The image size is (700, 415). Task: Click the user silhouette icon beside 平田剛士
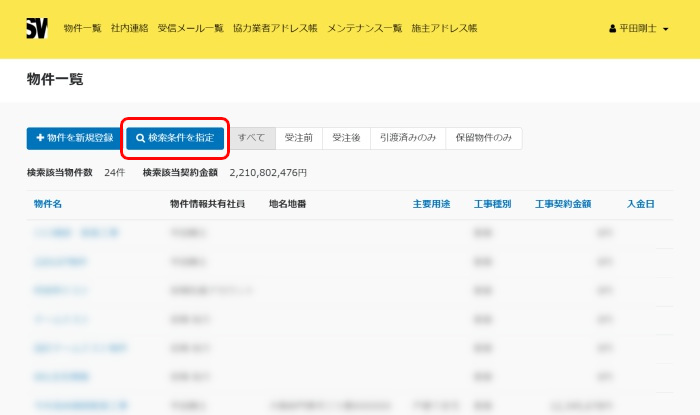click(612, 29)
